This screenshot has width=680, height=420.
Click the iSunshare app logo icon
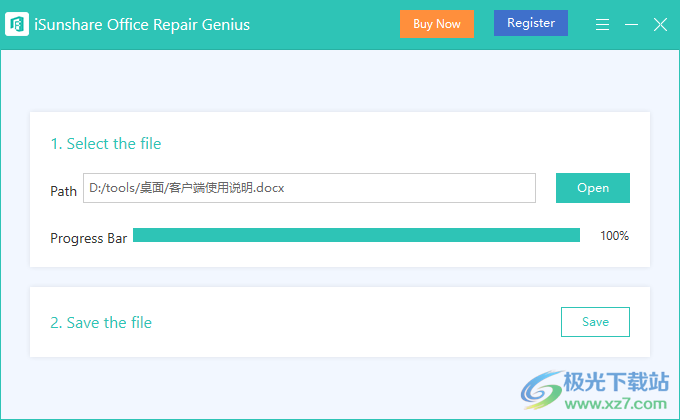[x=17, y=24]
